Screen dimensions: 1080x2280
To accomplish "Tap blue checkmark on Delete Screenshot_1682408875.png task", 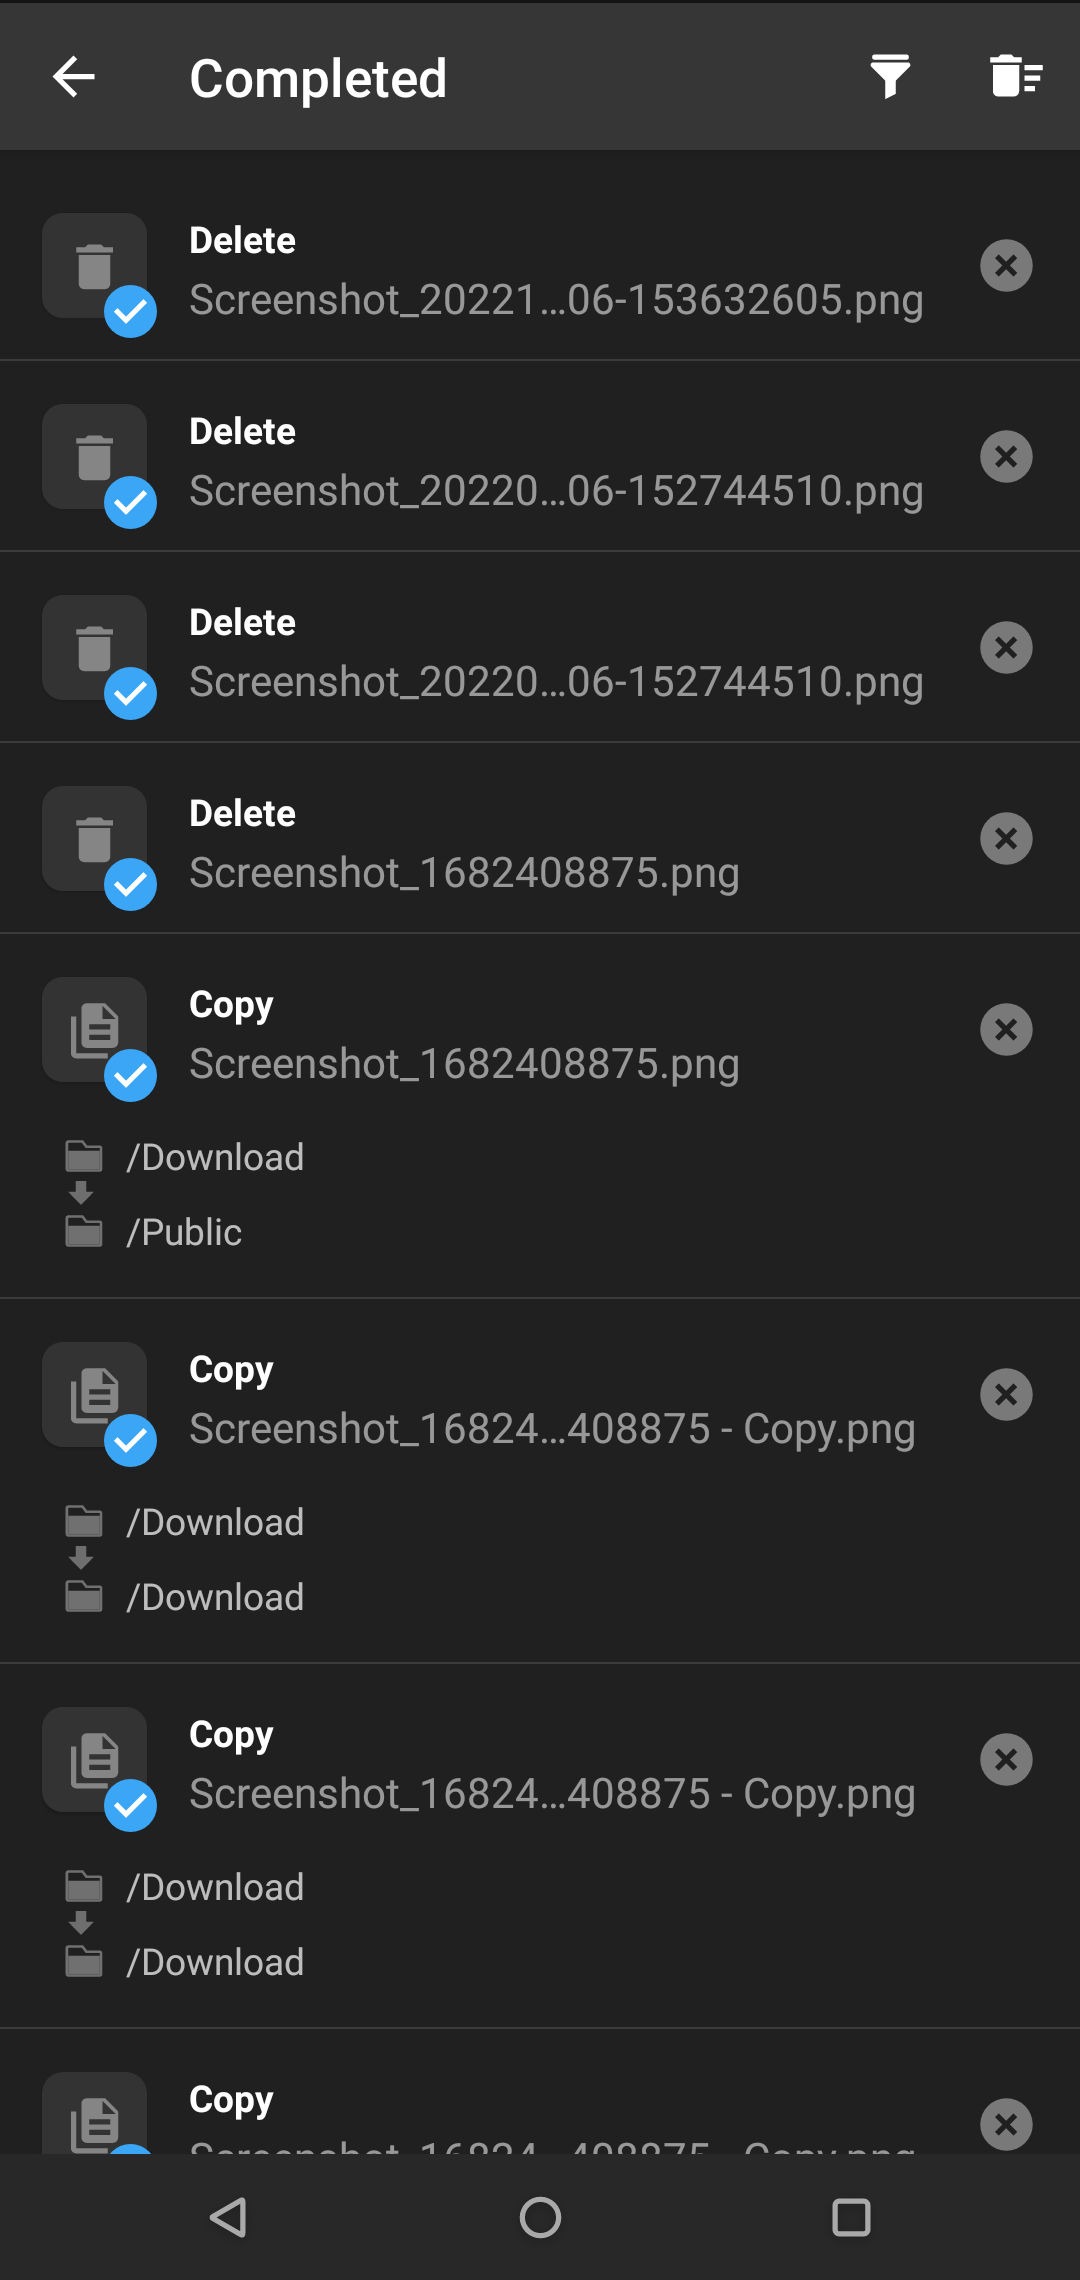I will click(x=131, y=885).
